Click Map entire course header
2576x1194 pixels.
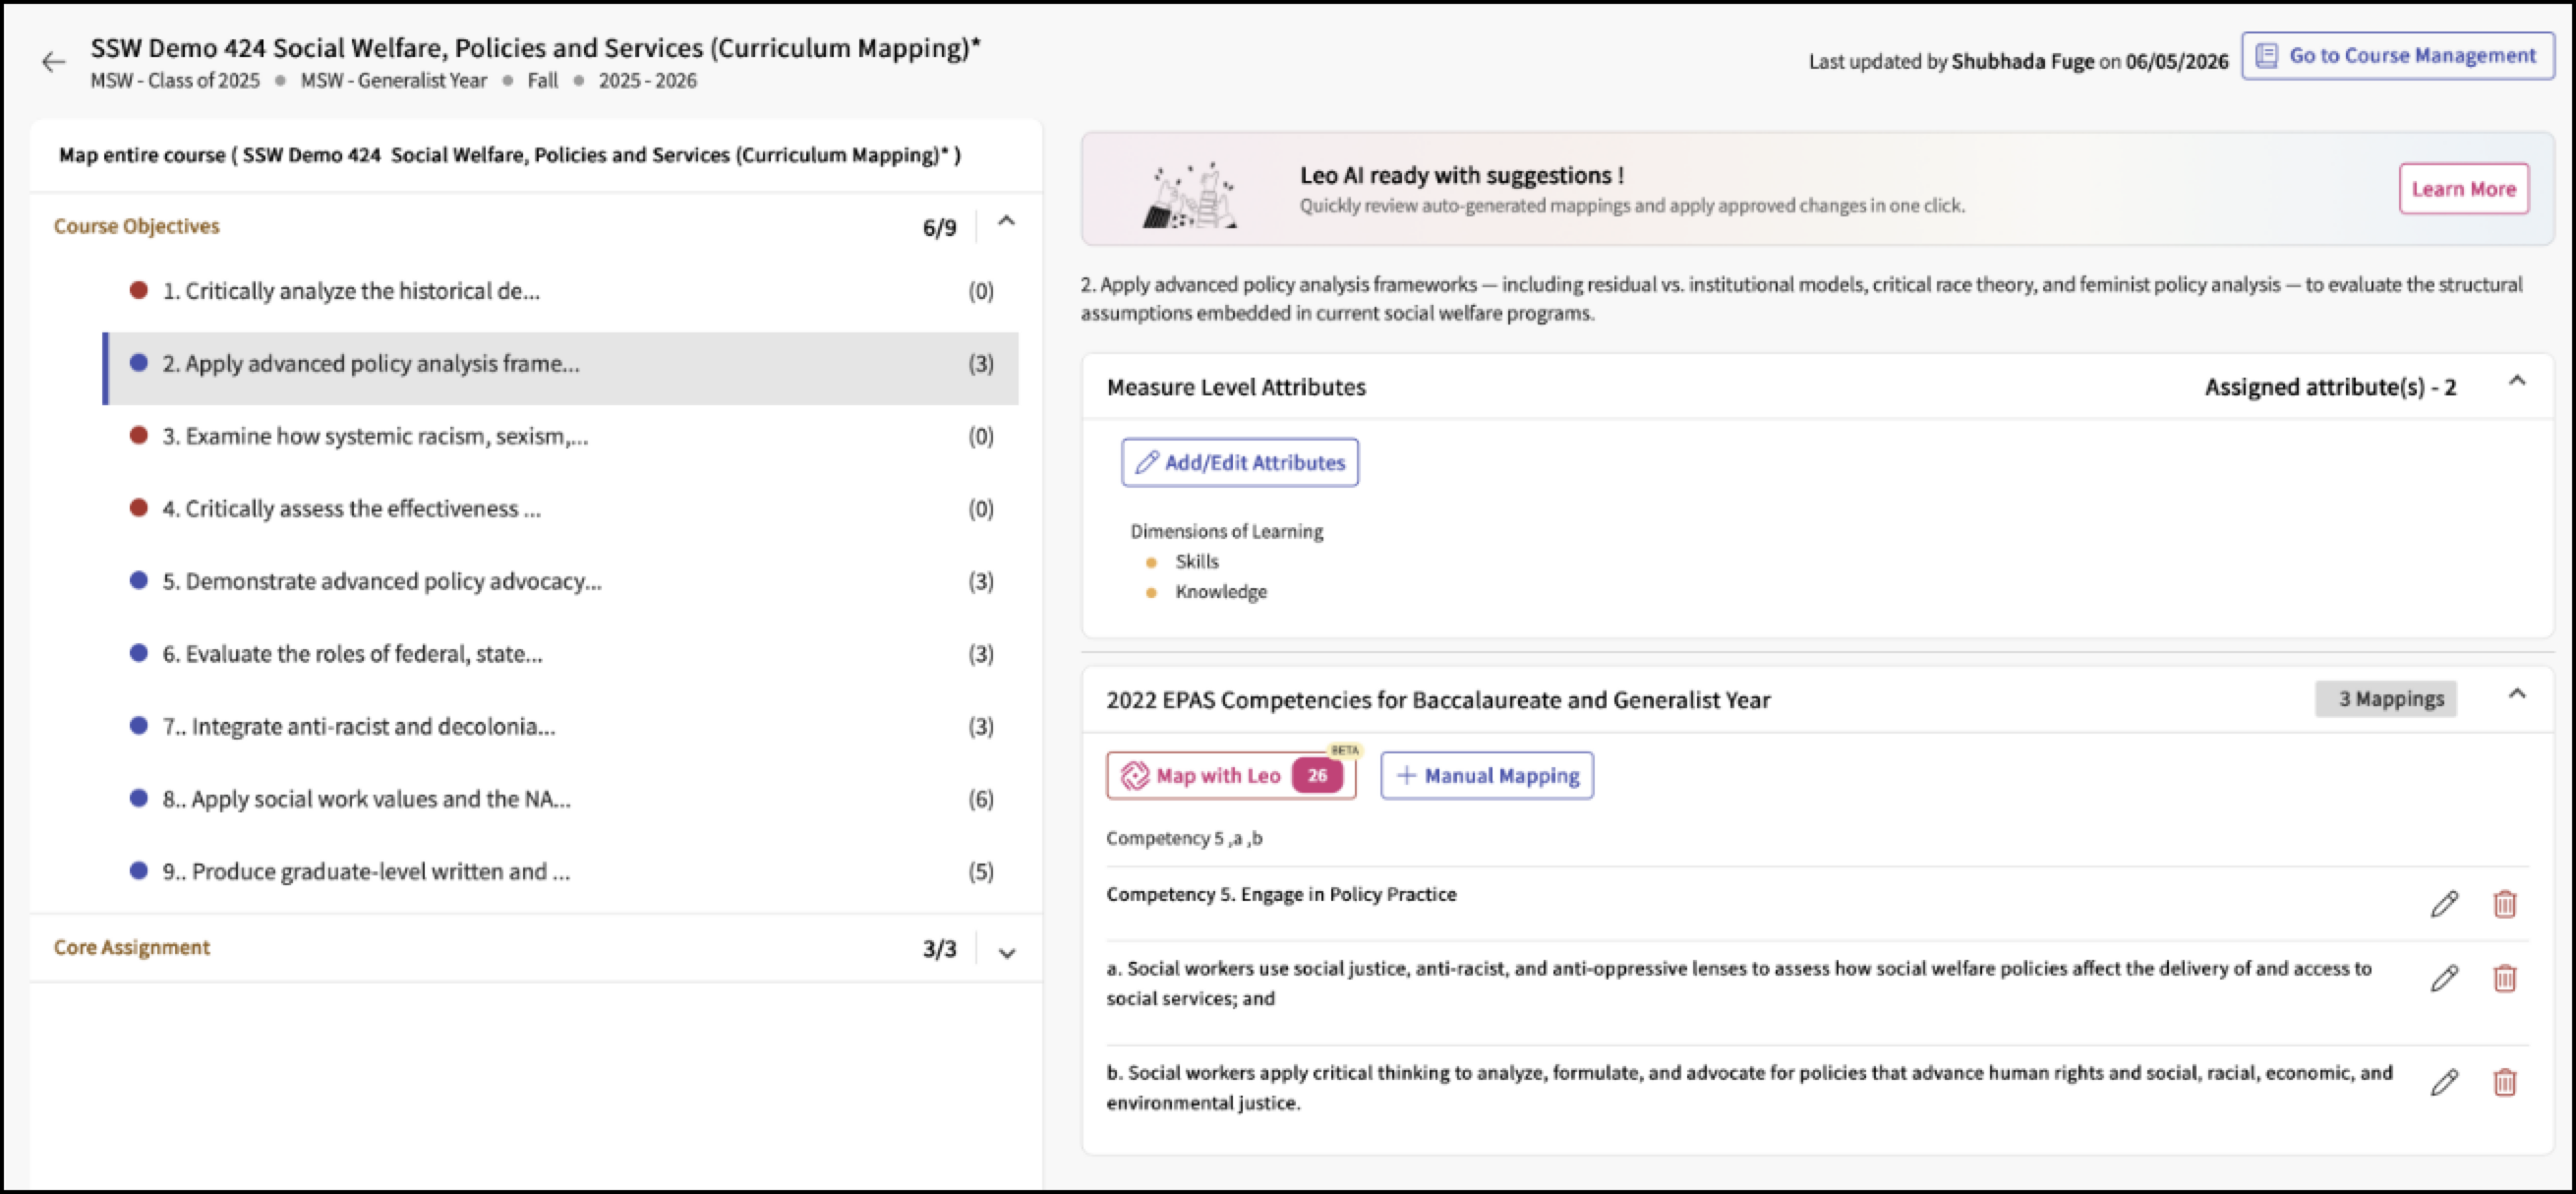click(509, 155)
